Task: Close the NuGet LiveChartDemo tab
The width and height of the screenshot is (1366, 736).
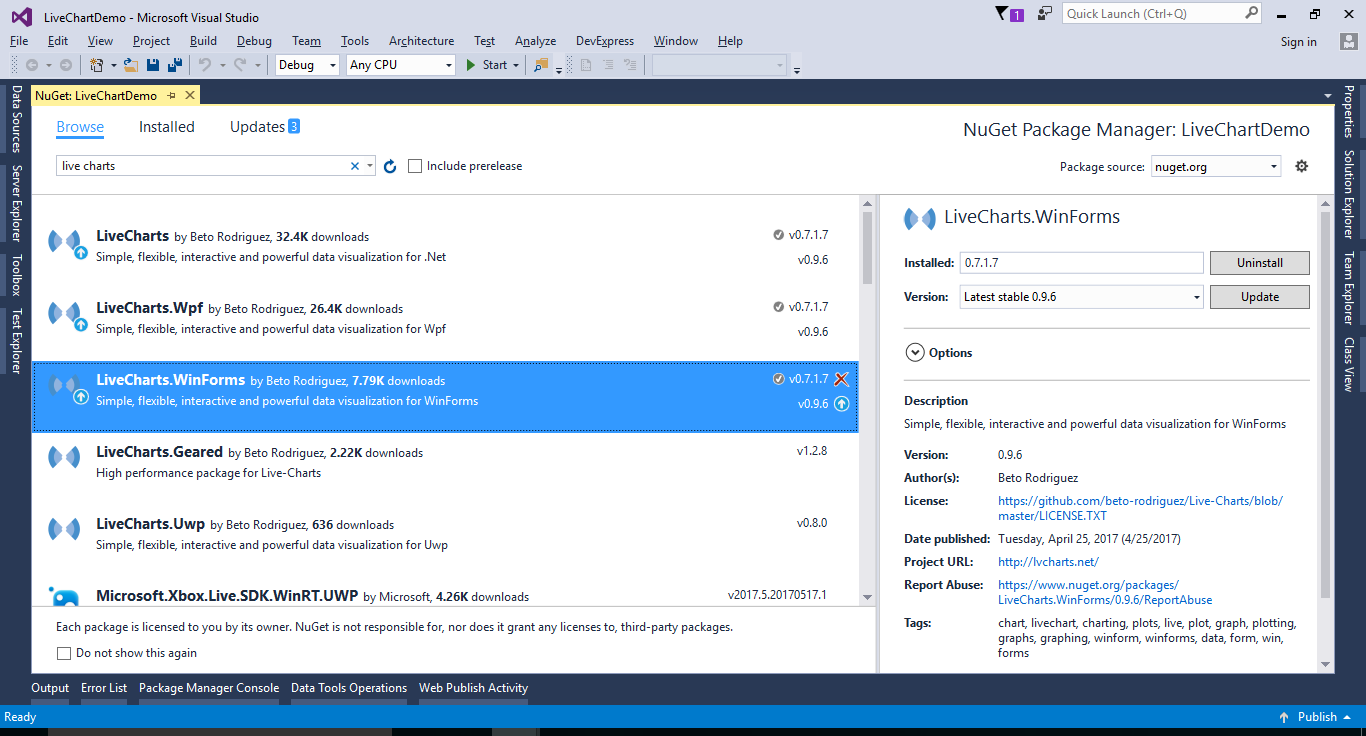Action: 189,95
